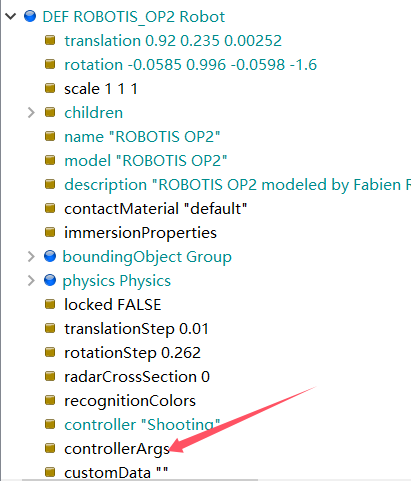Viewport: 411px width, 481px height.
Task: Click the field icon next to description
Action: click(x=50, y=184)
